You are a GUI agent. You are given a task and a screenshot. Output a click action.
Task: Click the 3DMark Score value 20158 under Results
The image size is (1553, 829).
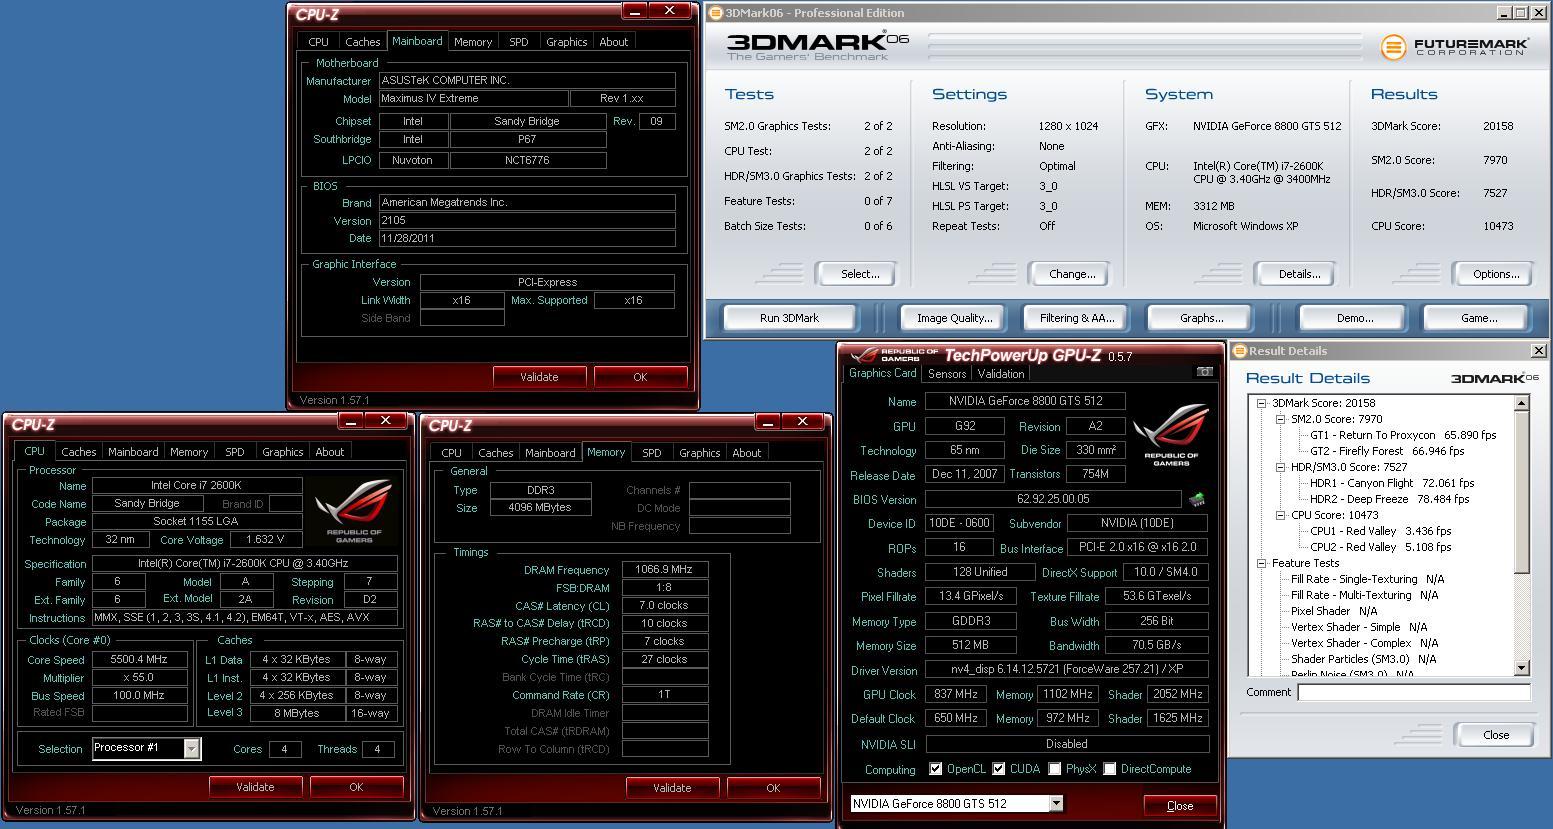tap(1498, 126)
